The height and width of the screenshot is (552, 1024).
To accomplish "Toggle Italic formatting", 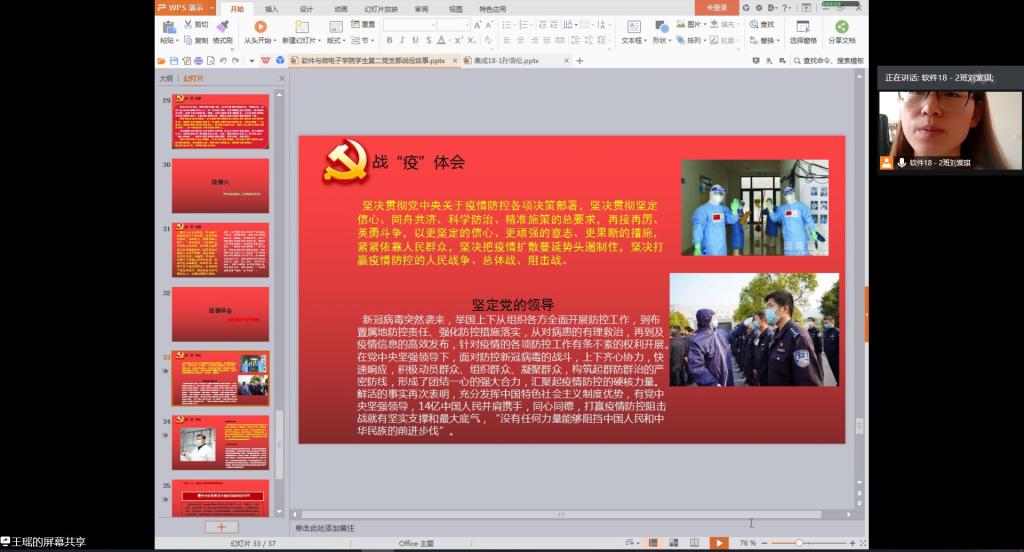I will pos(402,41).
